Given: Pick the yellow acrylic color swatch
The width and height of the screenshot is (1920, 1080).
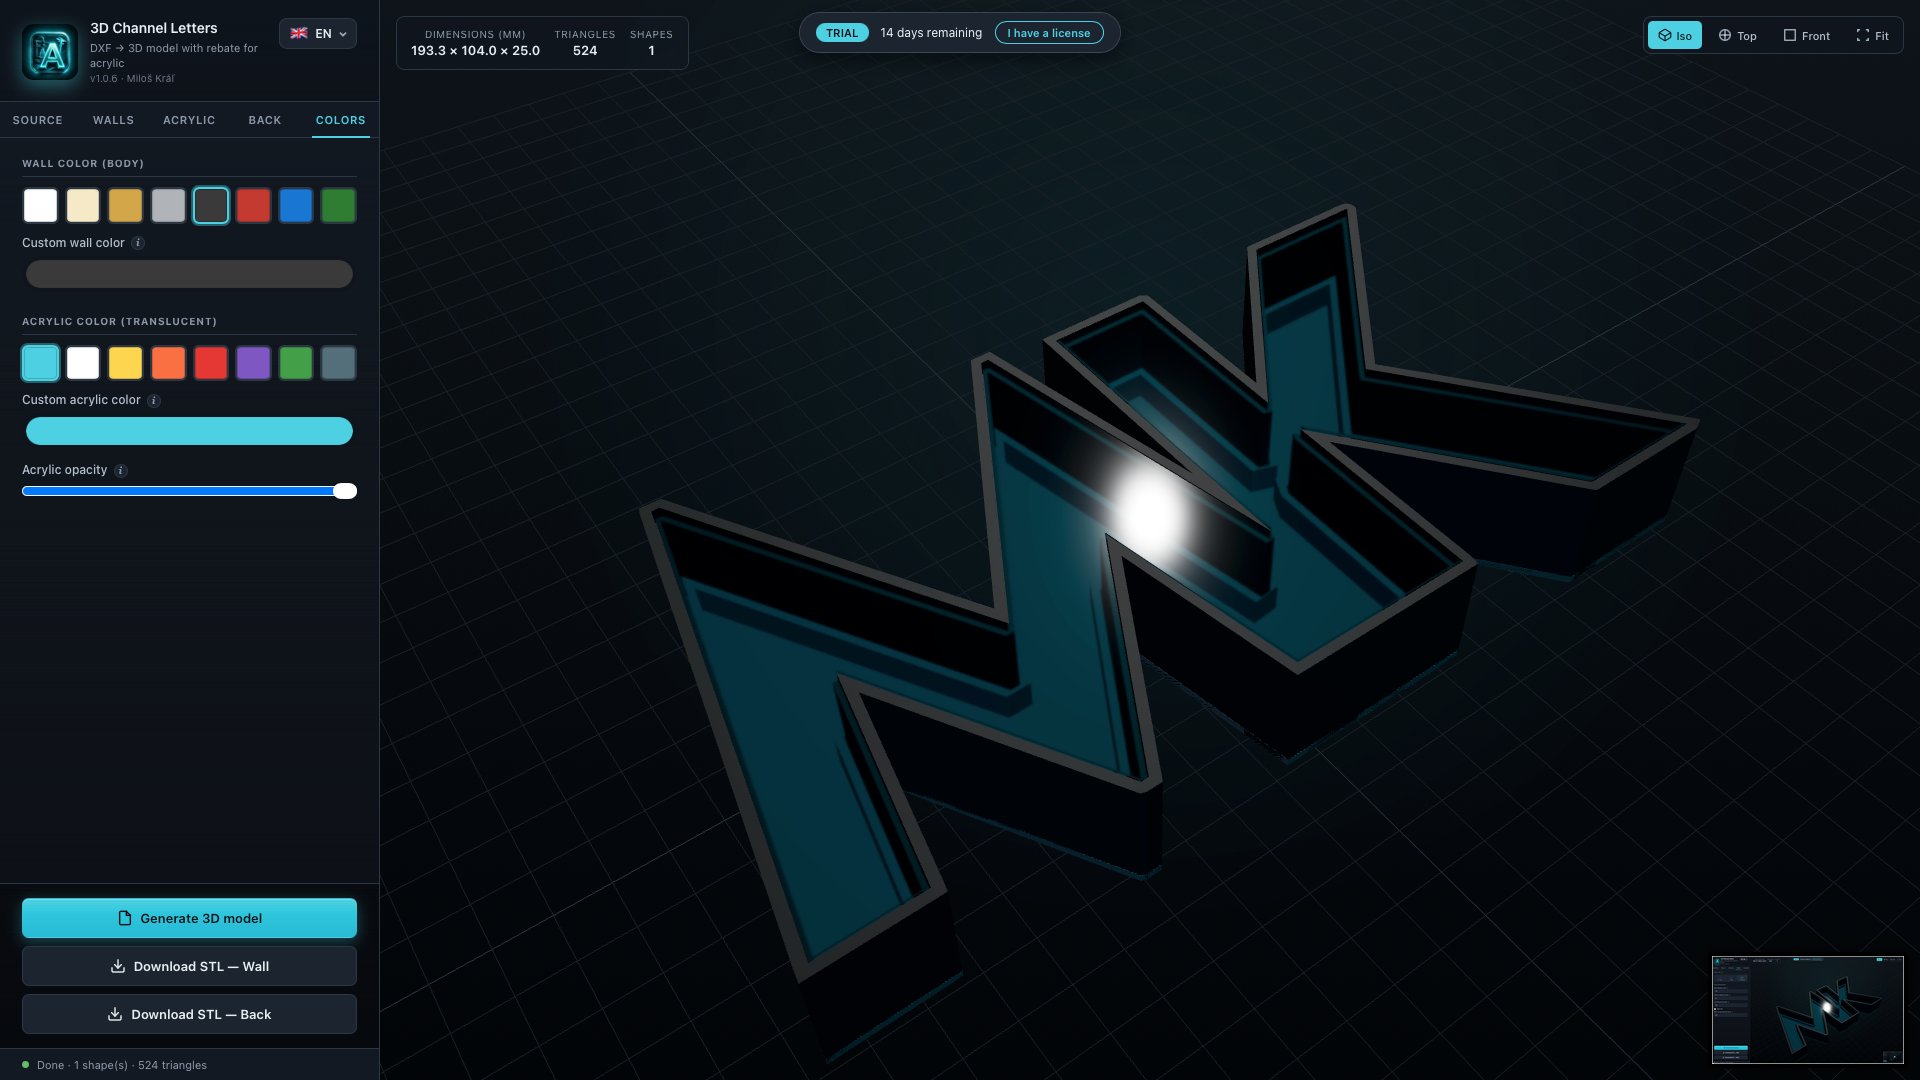Looking at the screenshot, I should tap(126, 363).
